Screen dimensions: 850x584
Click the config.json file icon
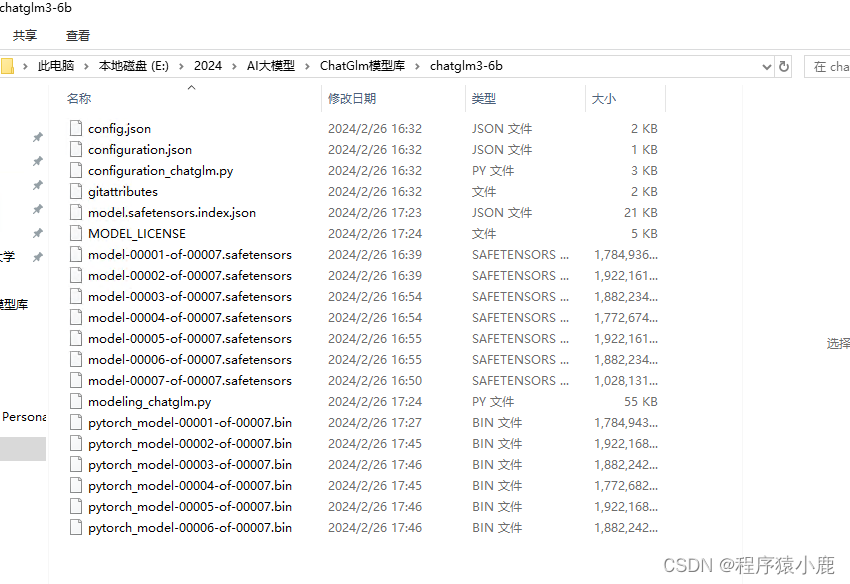[76, 129]
